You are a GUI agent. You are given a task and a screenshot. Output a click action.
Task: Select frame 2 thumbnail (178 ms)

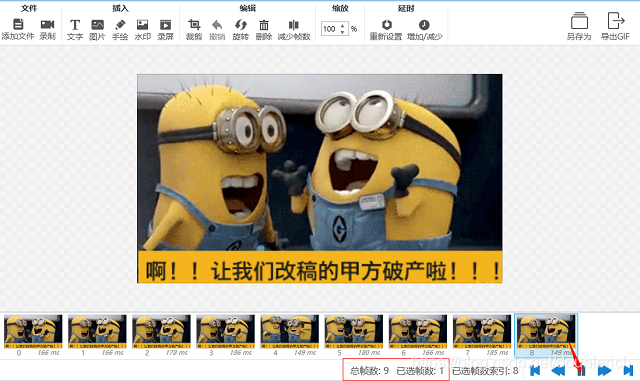pyautogui.click(x=161, y=331)
